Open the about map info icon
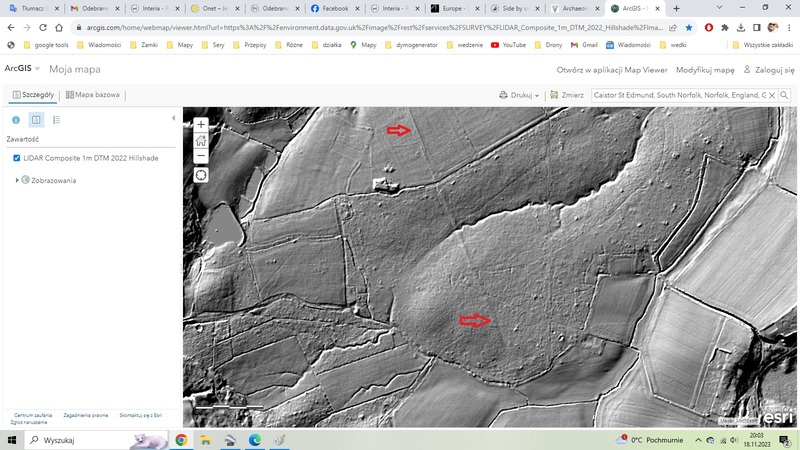This screenshot has width=800, height=450. click(x=16, y=120)
